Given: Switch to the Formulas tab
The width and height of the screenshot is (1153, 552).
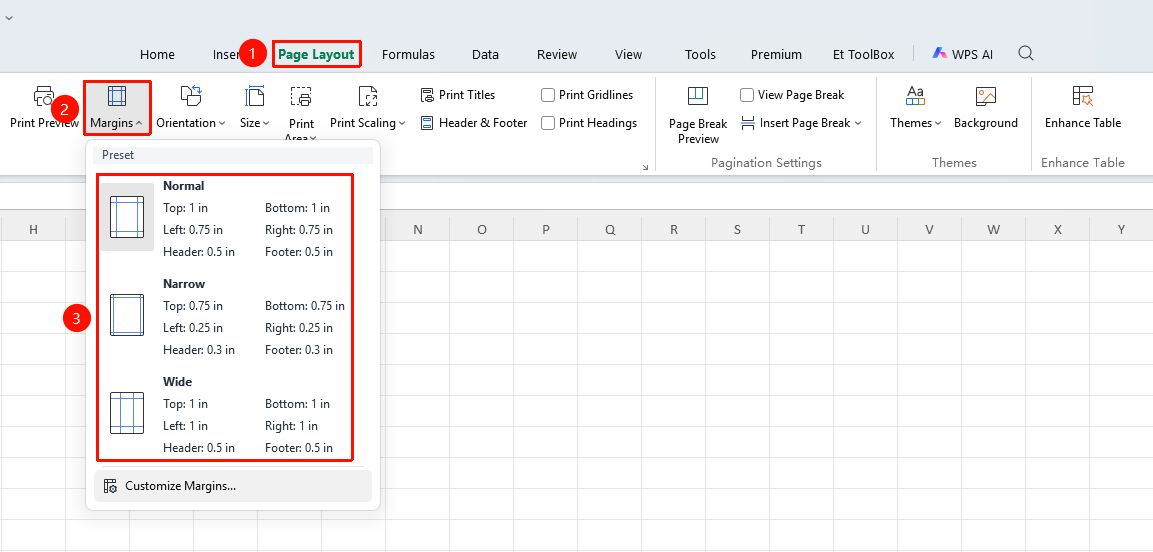Looking at the screenshot, I should pos(408,54).
